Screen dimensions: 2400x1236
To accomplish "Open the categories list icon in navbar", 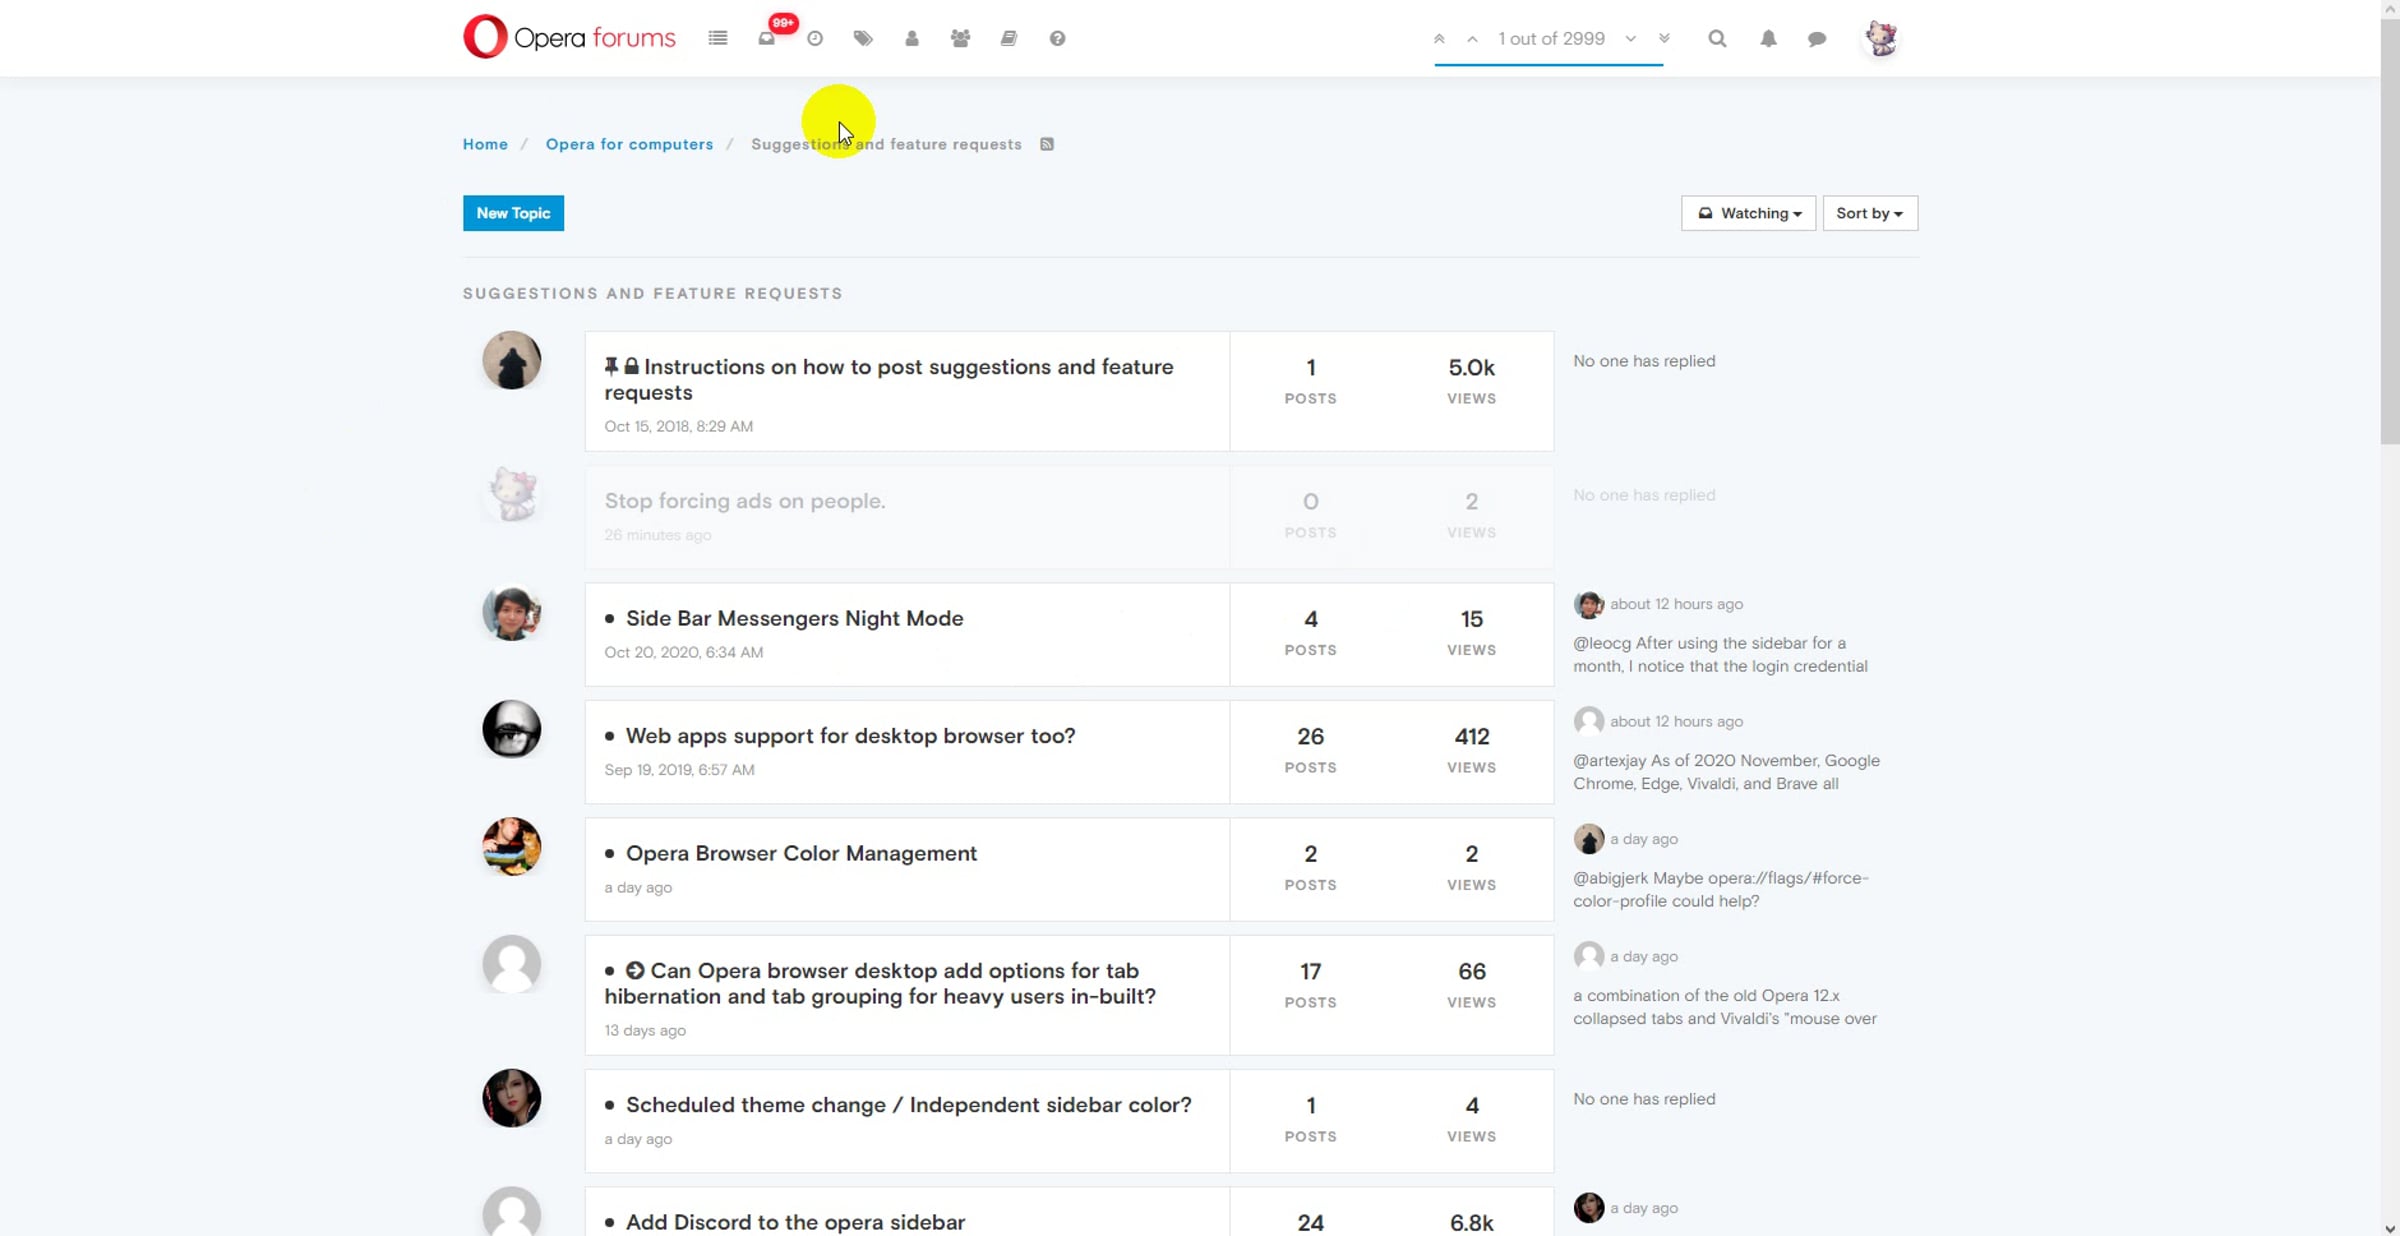I will (717, 38).
